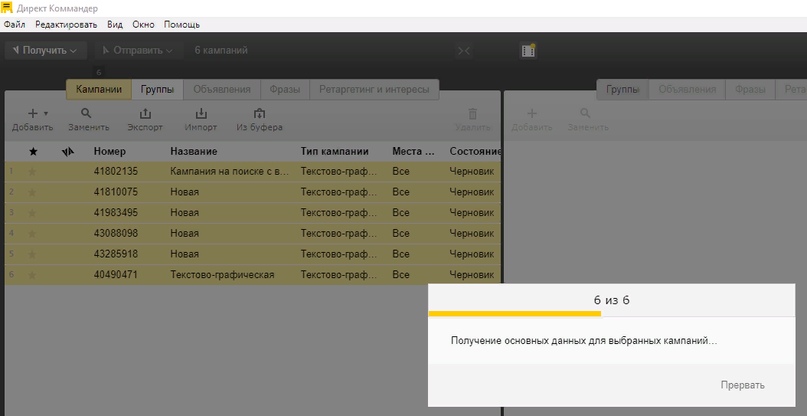Sort by the Состояние column header
Screen dimensions: 807x416
click(x=475, y=151)
